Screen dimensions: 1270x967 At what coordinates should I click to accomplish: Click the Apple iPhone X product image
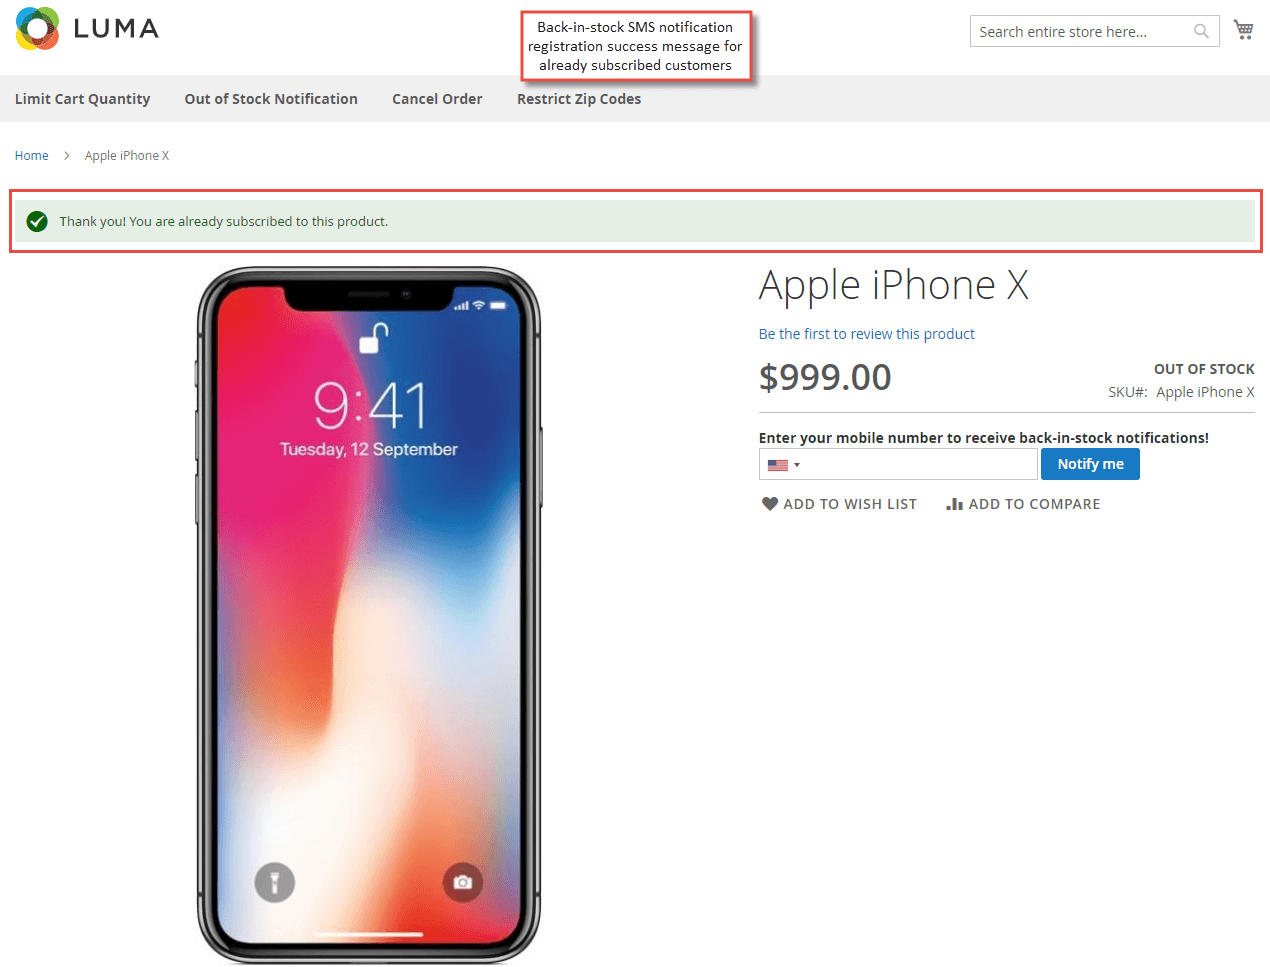pyautogui.click(x=369, y=615)
